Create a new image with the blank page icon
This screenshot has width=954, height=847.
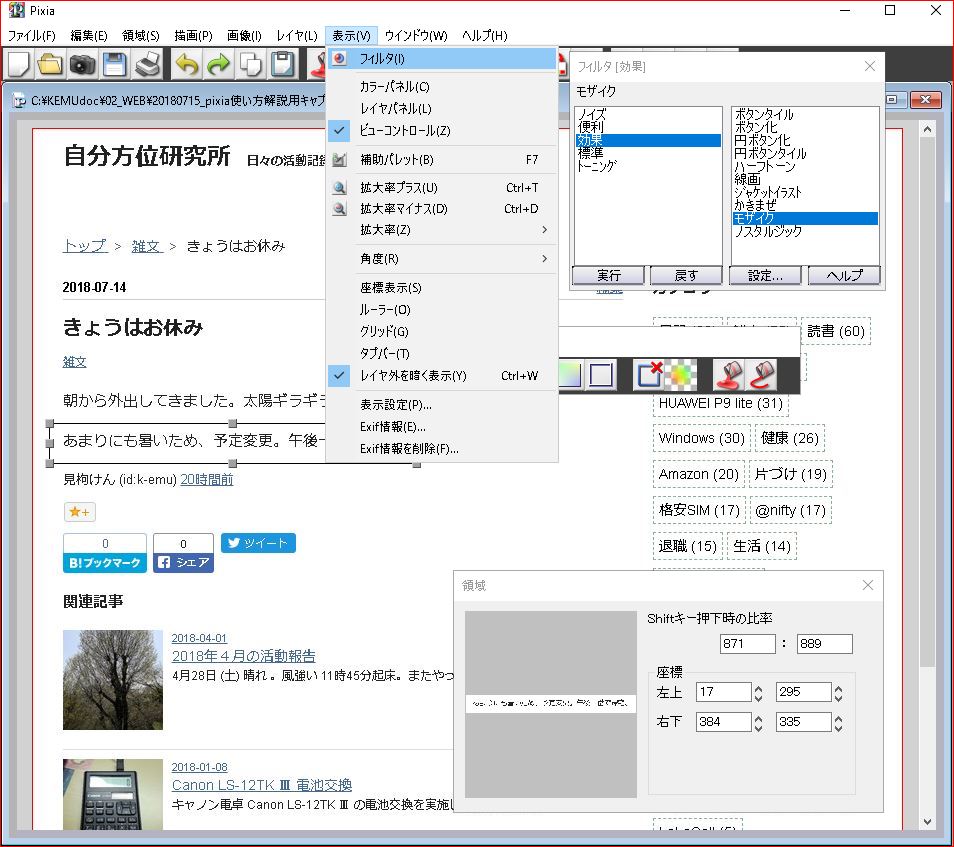(x=18, y=64)
